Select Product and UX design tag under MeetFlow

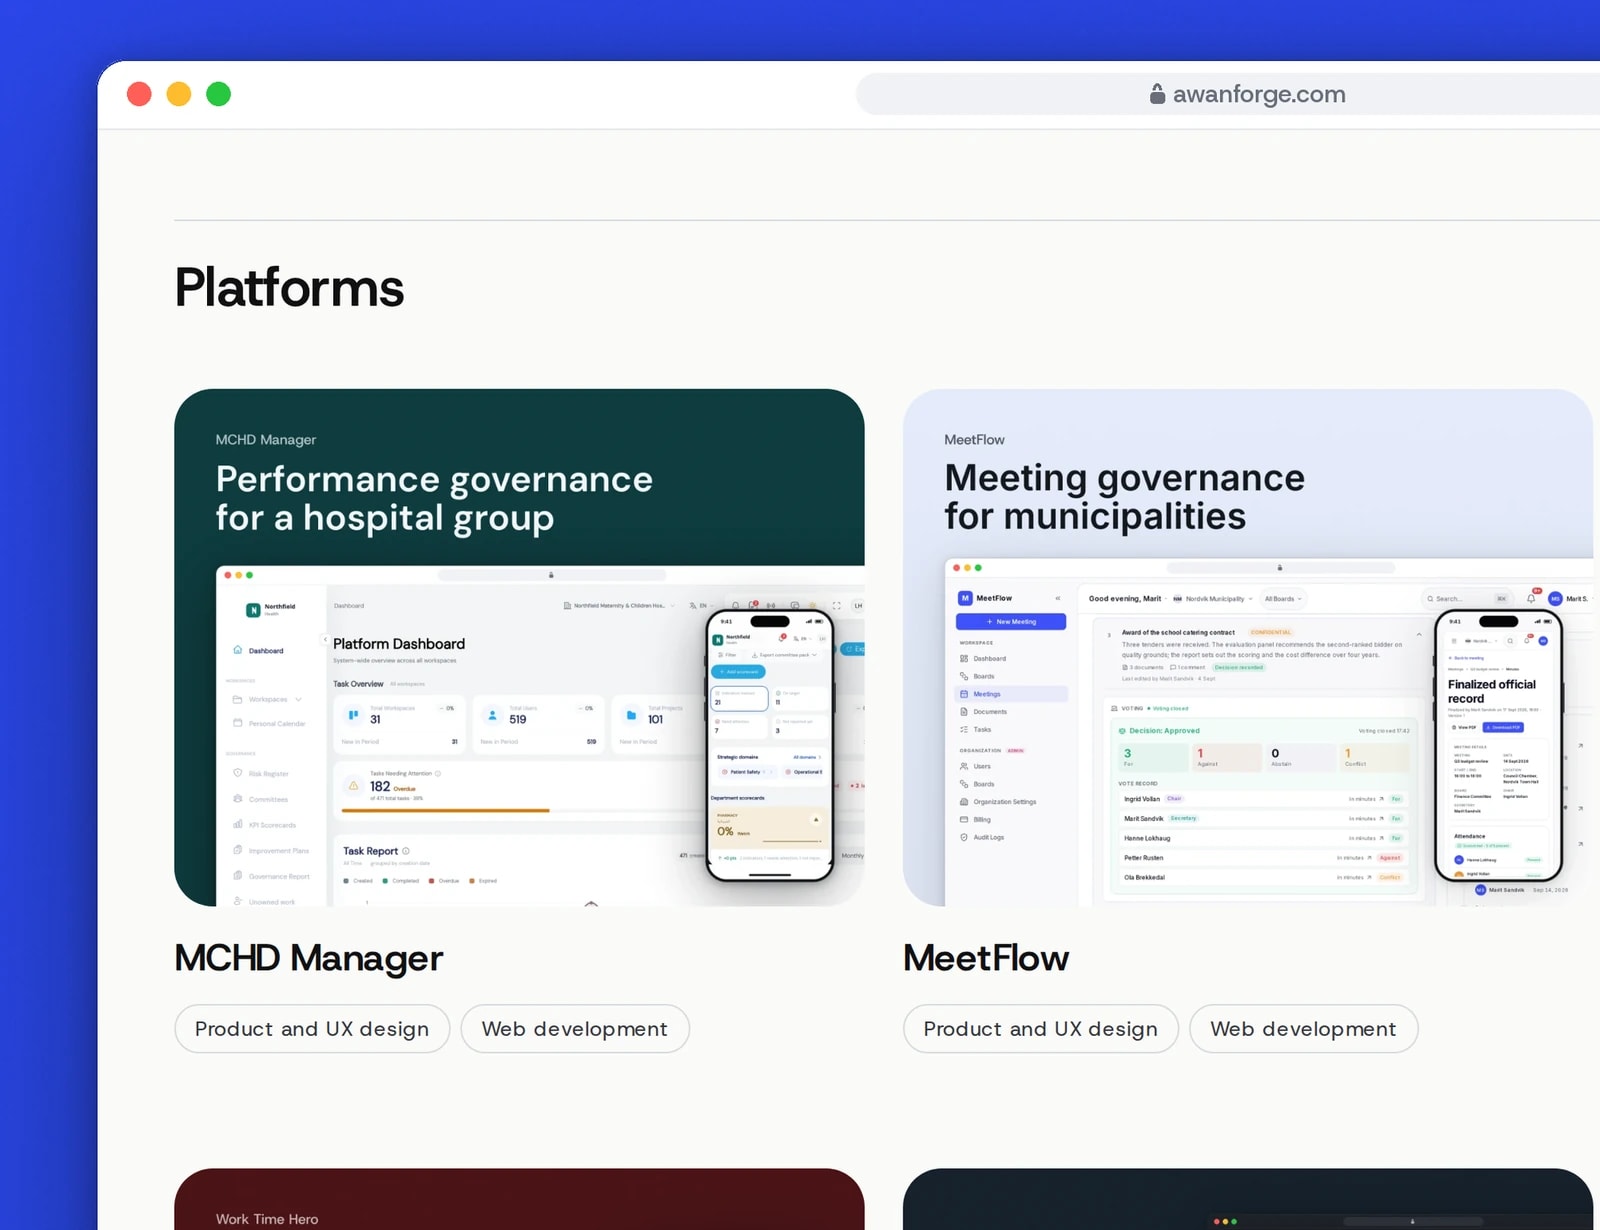click(1041, 1029)
